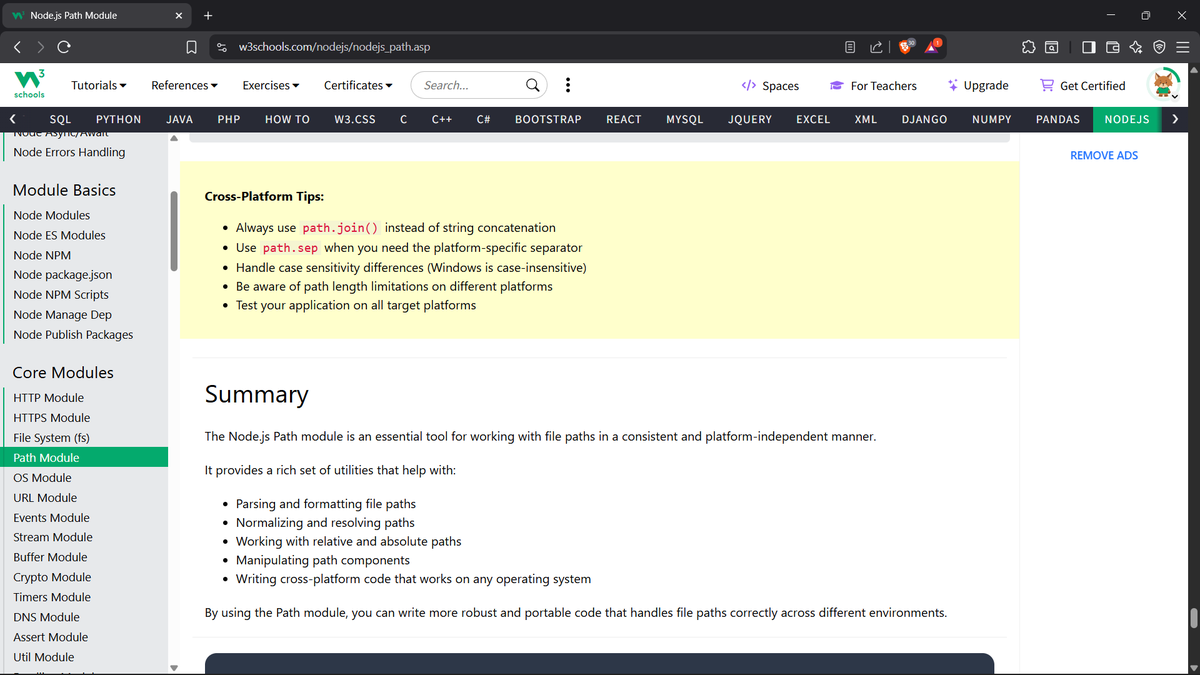The image size is (1200, 675).
Task: Select JAVA in topic bar
Action: [179, 119]
